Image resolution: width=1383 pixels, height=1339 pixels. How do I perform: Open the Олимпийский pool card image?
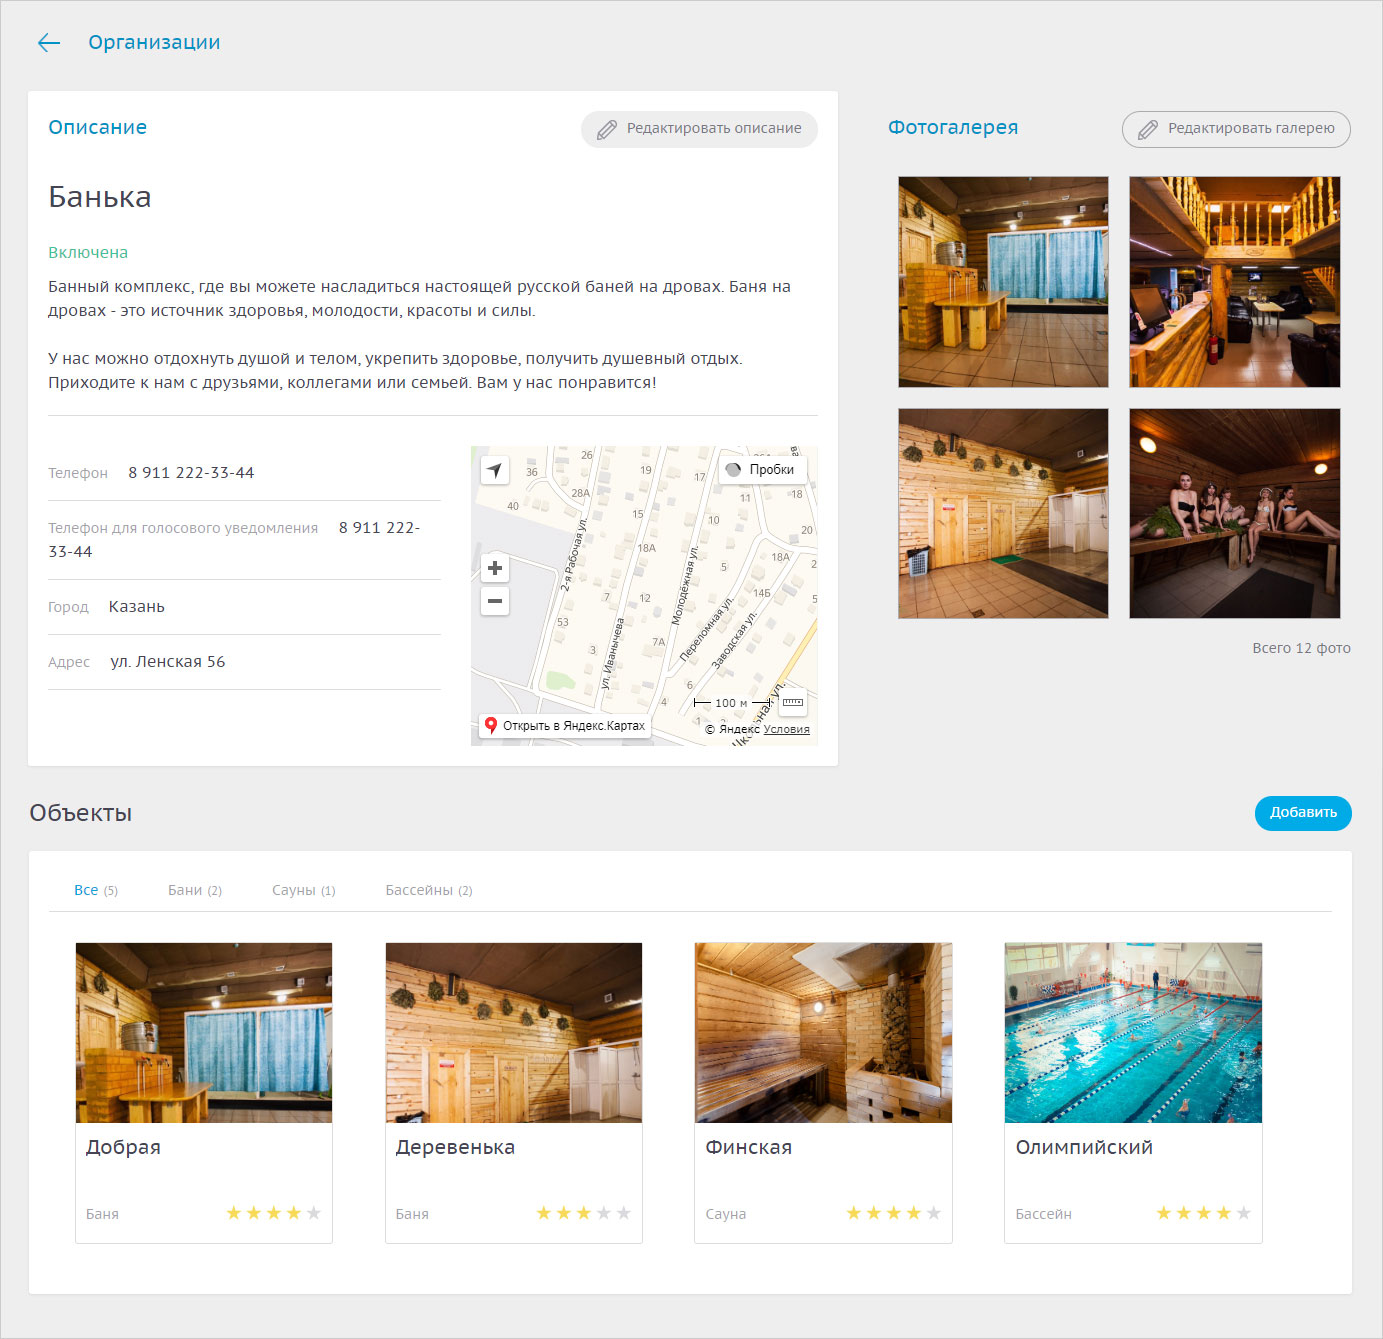(1133, 1033)
